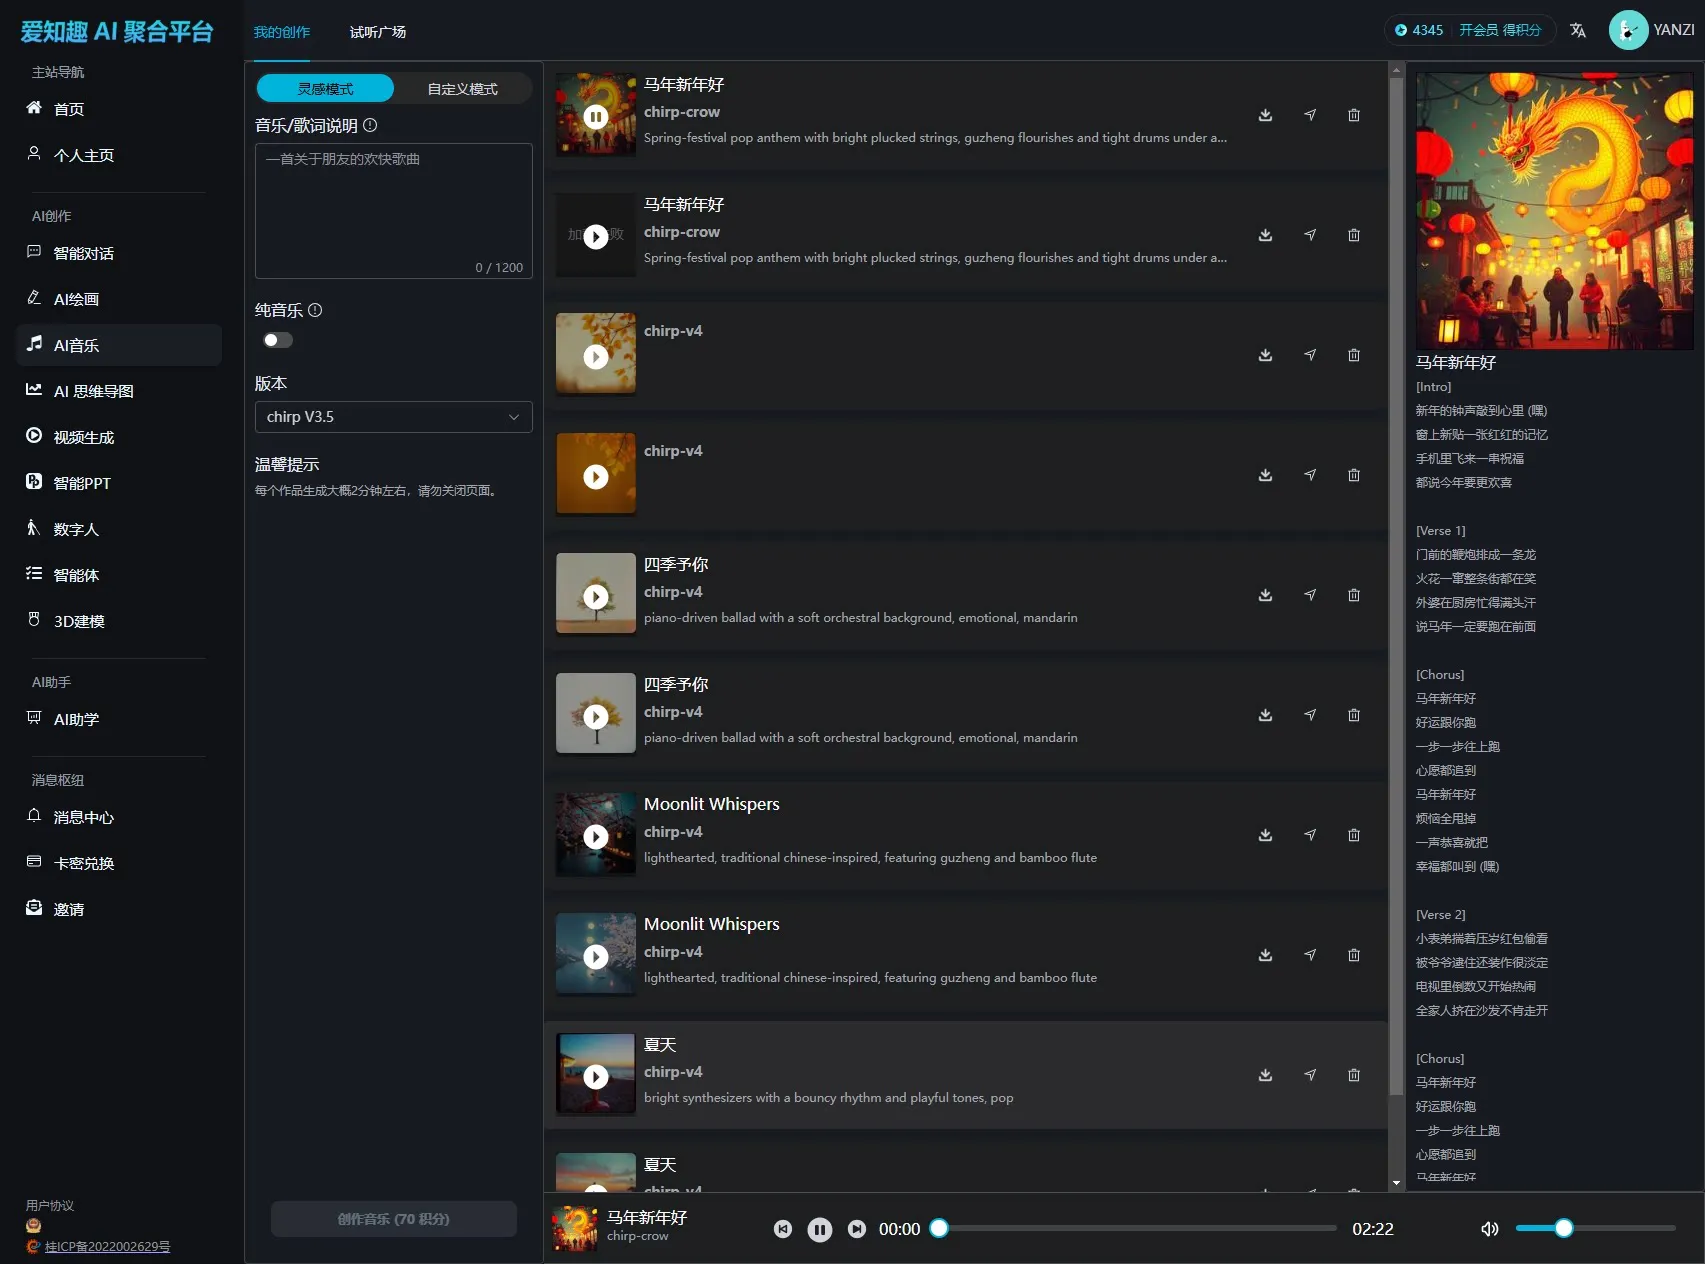Open AI绘画 in the sidebar
The height and width of the screenshot is (1264, 1705).
76,299
